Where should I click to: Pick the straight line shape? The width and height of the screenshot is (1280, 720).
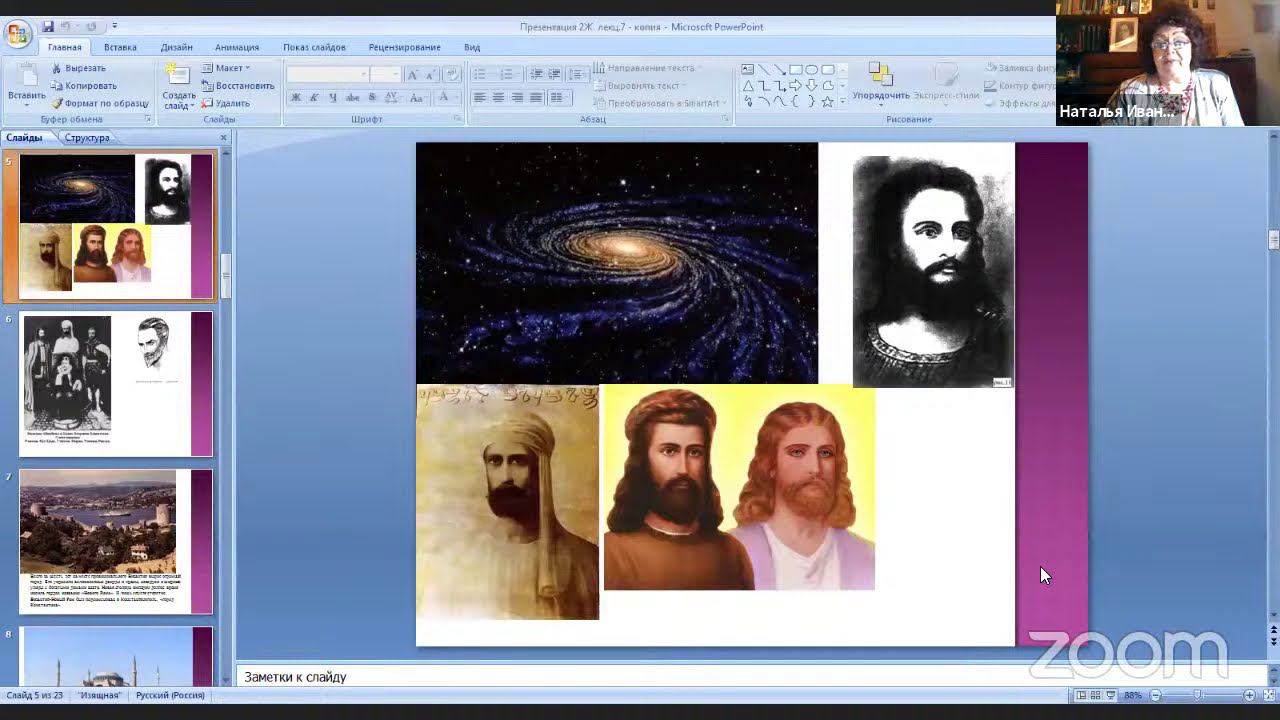pos(764,70)
